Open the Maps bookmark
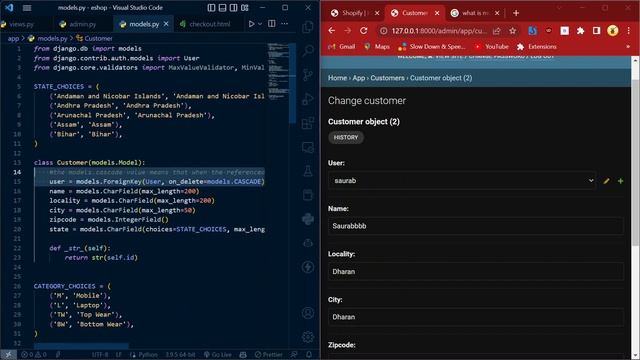640x360 pixels. click(x=377, y=47)
